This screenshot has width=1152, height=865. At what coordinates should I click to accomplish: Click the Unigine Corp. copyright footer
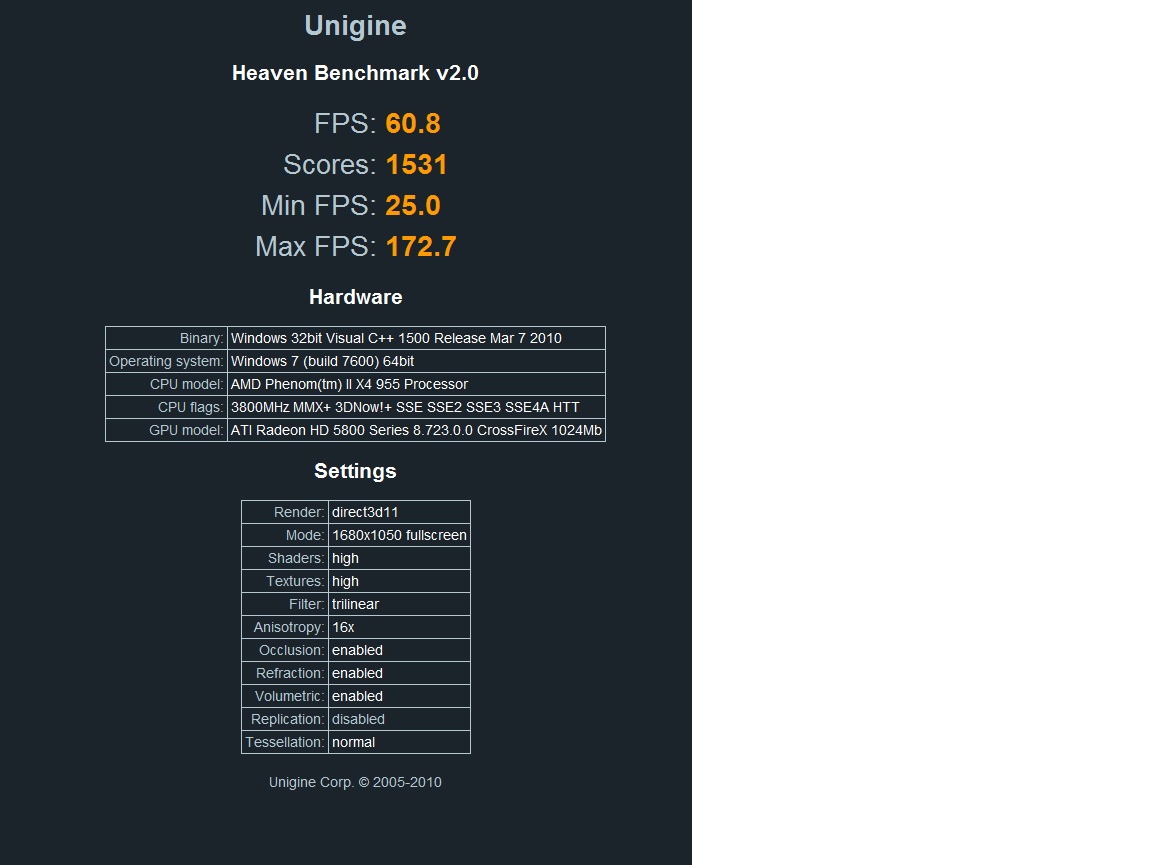click(355, 783)
